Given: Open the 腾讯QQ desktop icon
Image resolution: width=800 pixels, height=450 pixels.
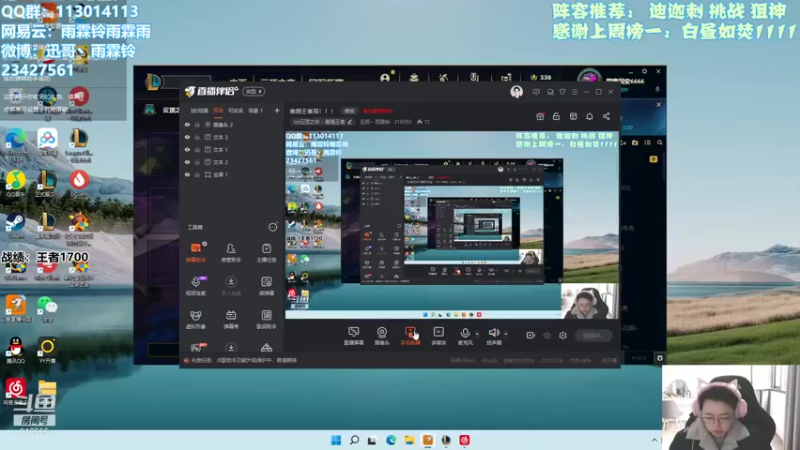Looking at the screenshot, I should click(15, 350).
